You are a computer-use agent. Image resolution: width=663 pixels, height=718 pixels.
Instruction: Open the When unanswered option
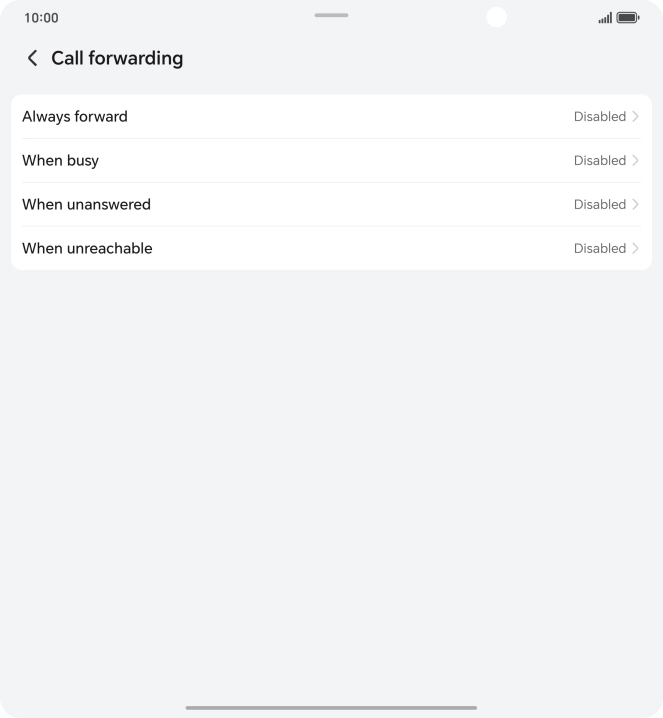86,204
